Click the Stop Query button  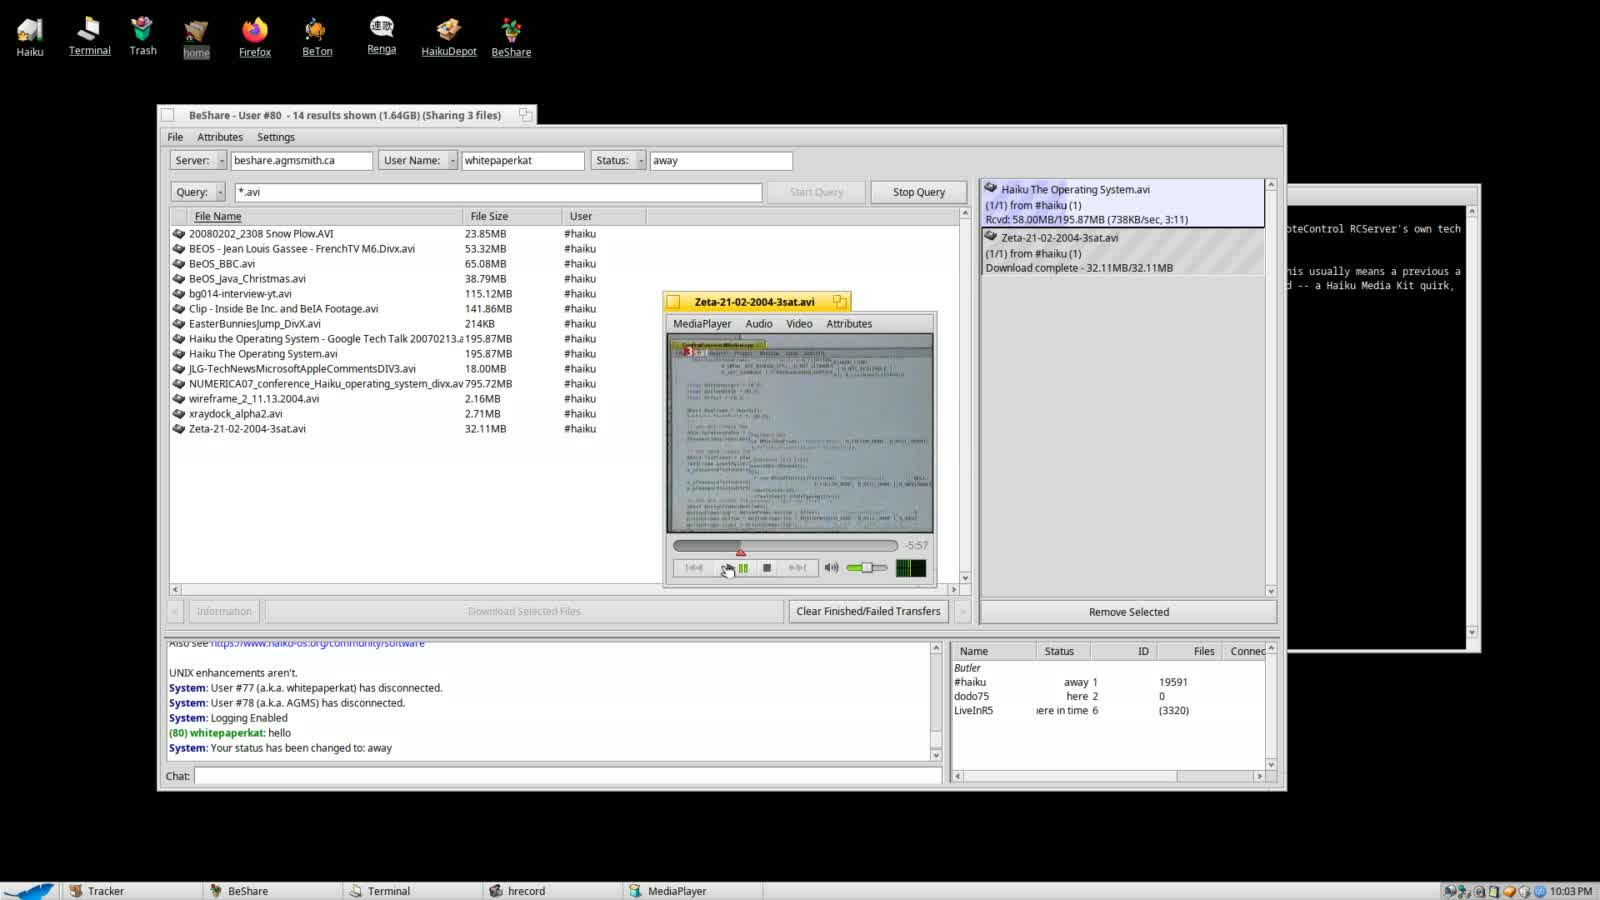pos(918,192)
